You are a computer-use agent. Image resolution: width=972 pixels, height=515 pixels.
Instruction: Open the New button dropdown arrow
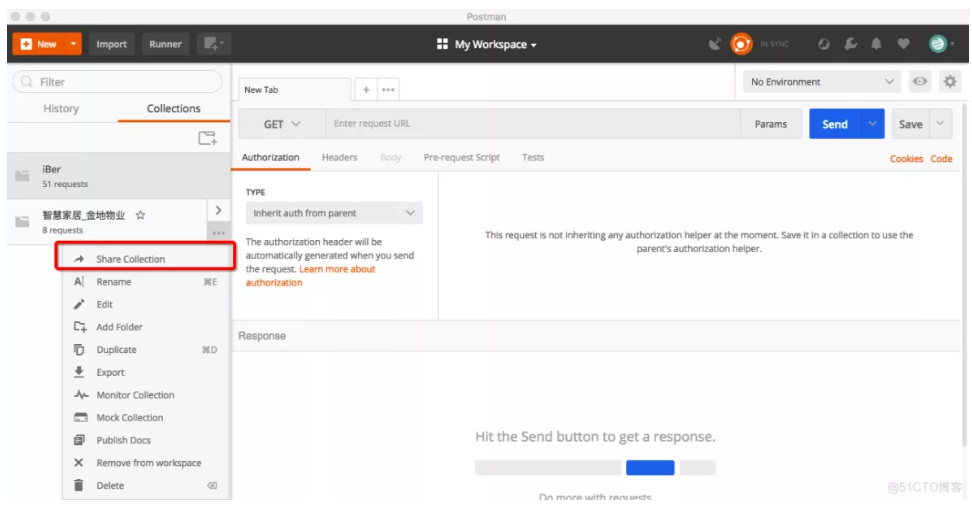click(x=74, y=44)
